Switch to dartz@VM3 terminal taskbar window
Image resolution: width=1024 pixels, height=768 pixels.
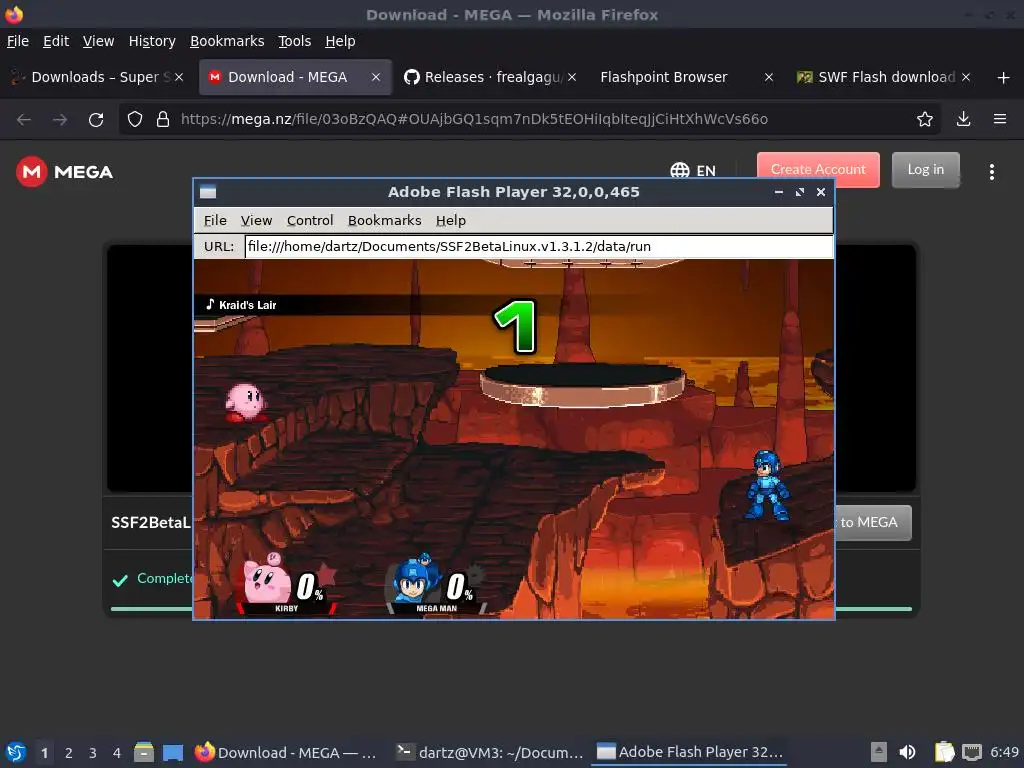click(490, 752)
